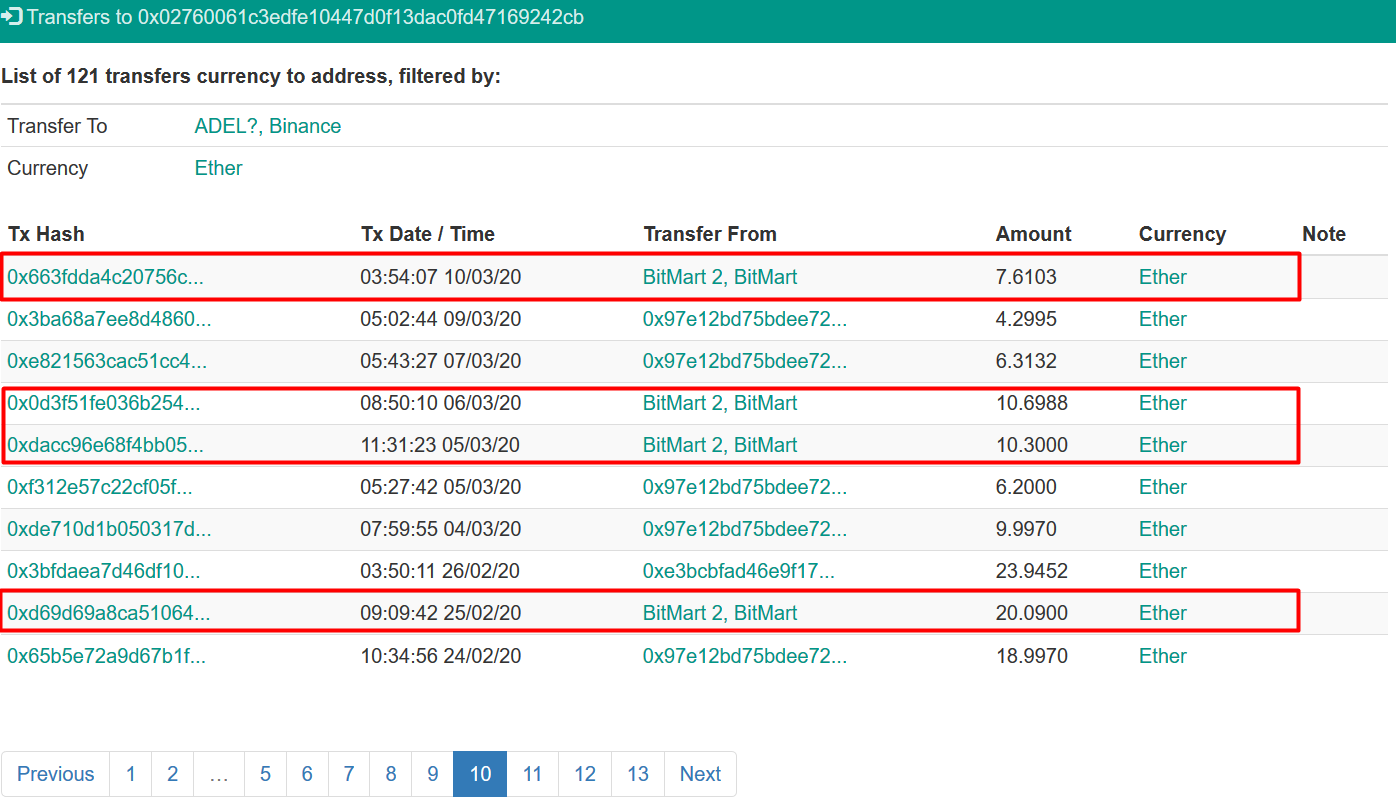Select the amount 10.6988

pos(1032,403)
